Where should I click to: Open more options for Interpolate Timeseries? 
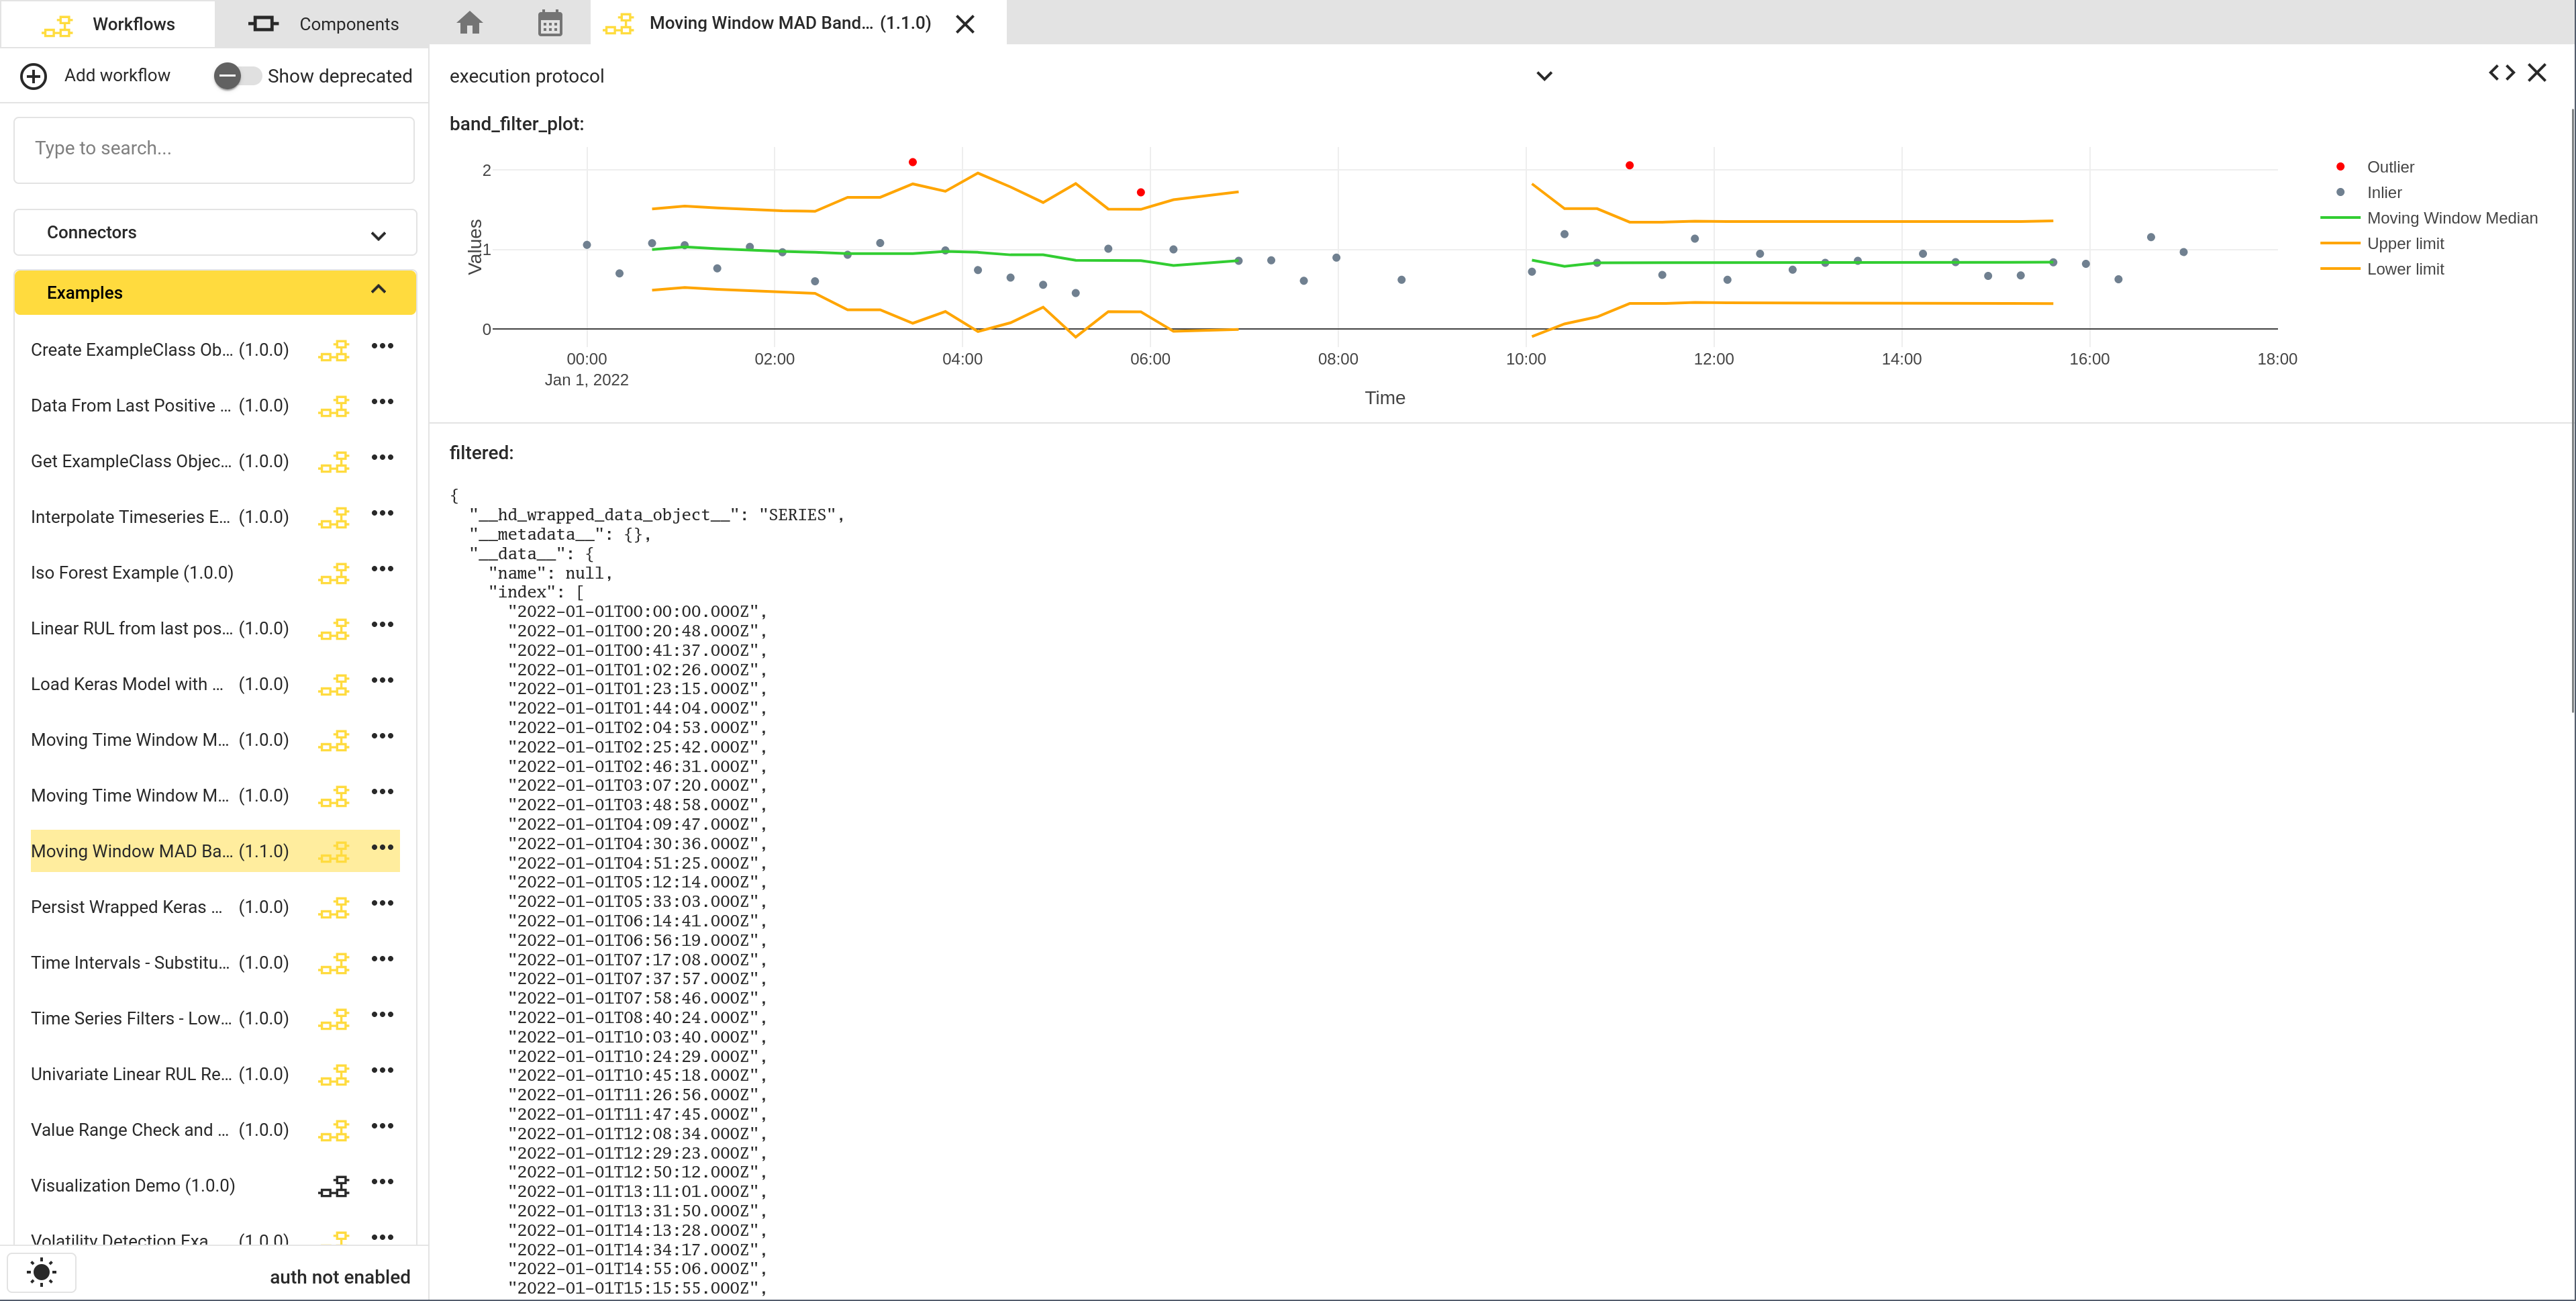click(x=382, y=514)
